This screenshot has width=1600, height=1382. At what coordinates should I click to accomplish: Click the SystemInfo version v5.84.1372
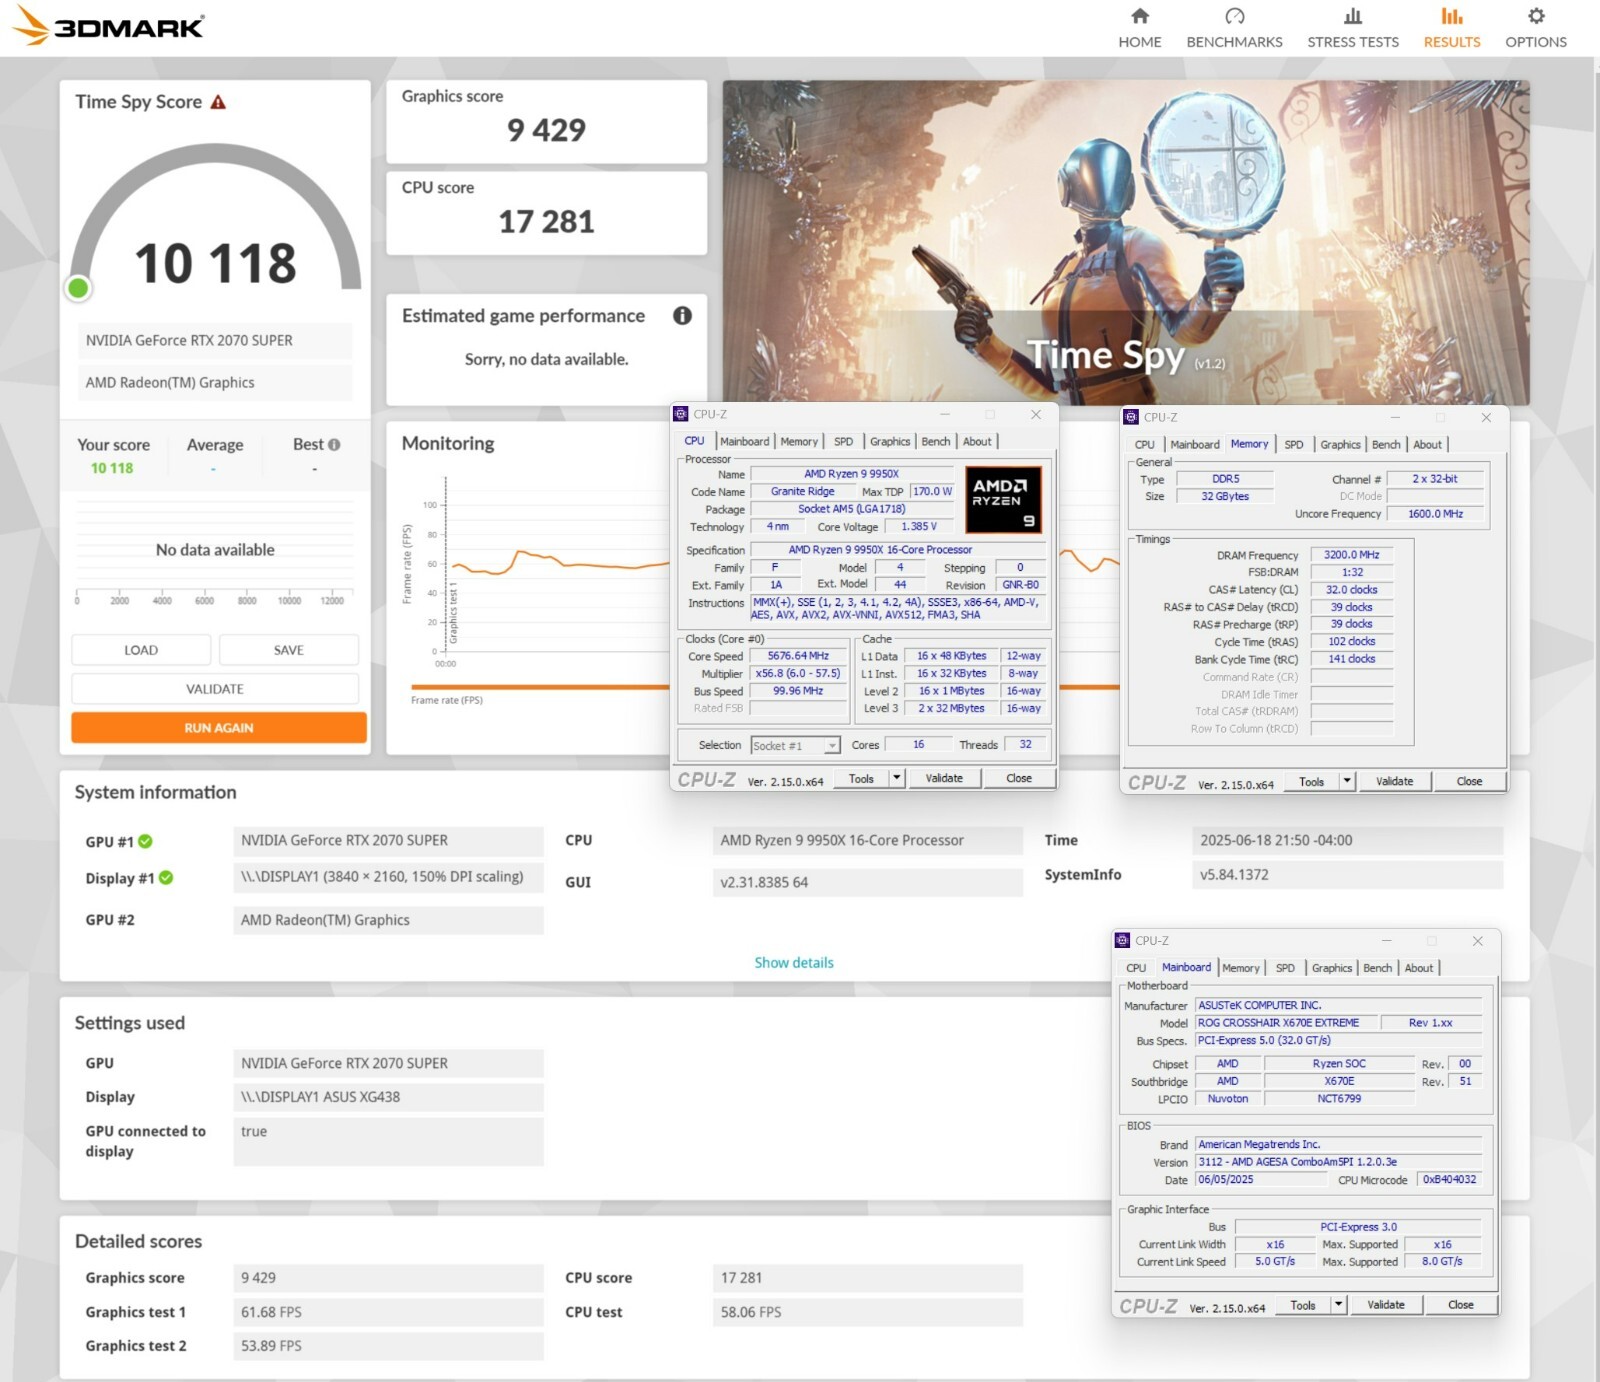point(1347,875)
